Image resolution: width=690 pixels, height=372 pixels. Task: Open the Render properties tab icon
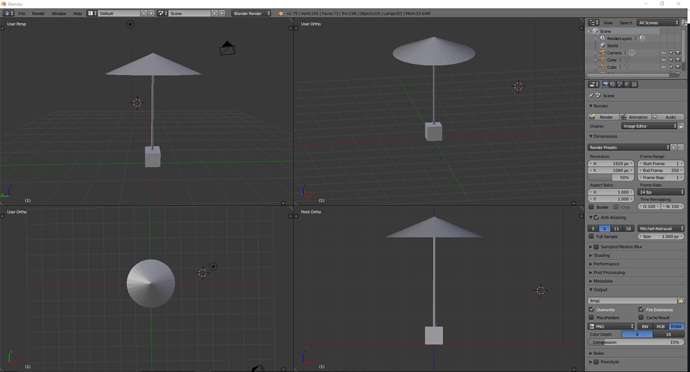(x=606, y=84)
